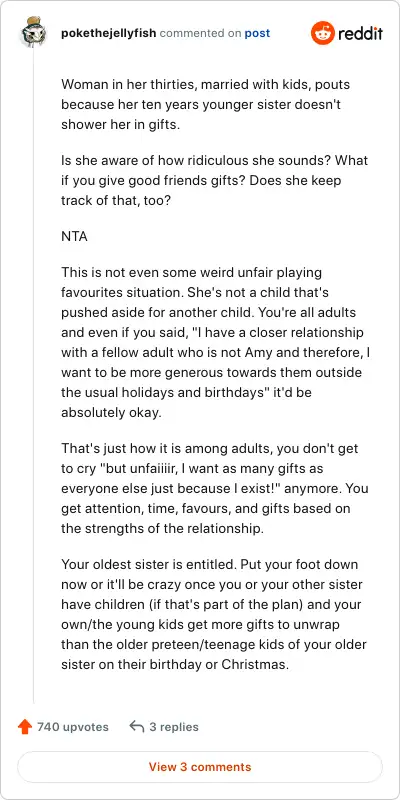The image size is (400, 800).
Task: Click the 'That's just how it is' paragraph
Action: tap(215, 488)
